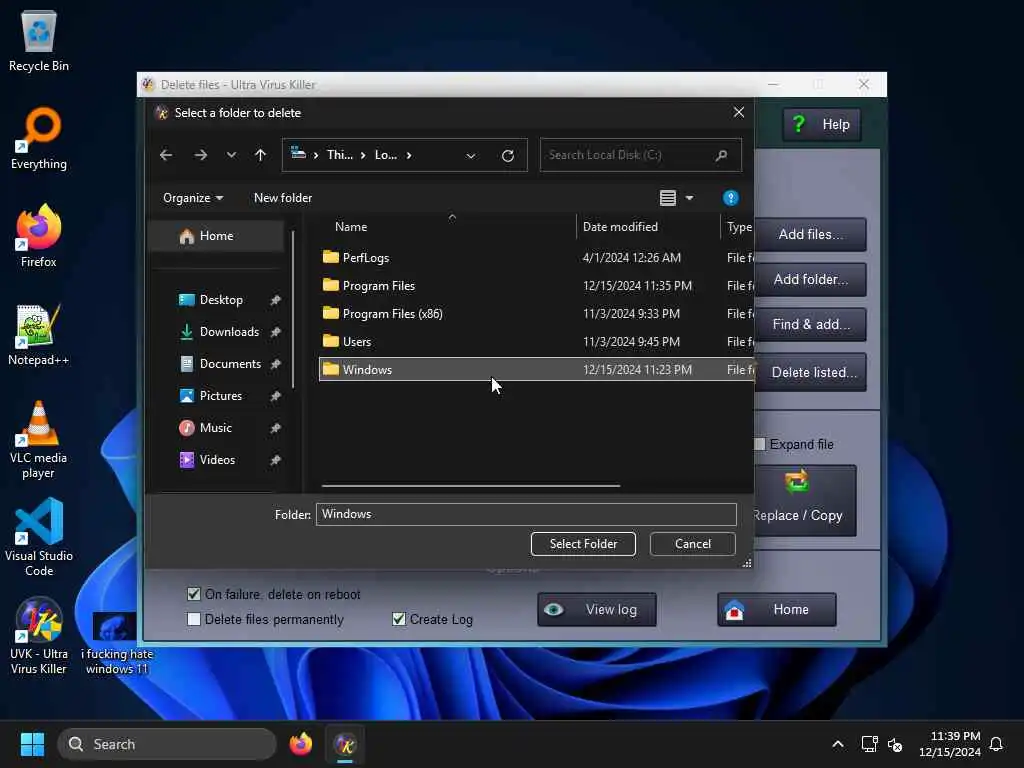
Task: Open file dialog help icon
Action: tap(730, 198)
